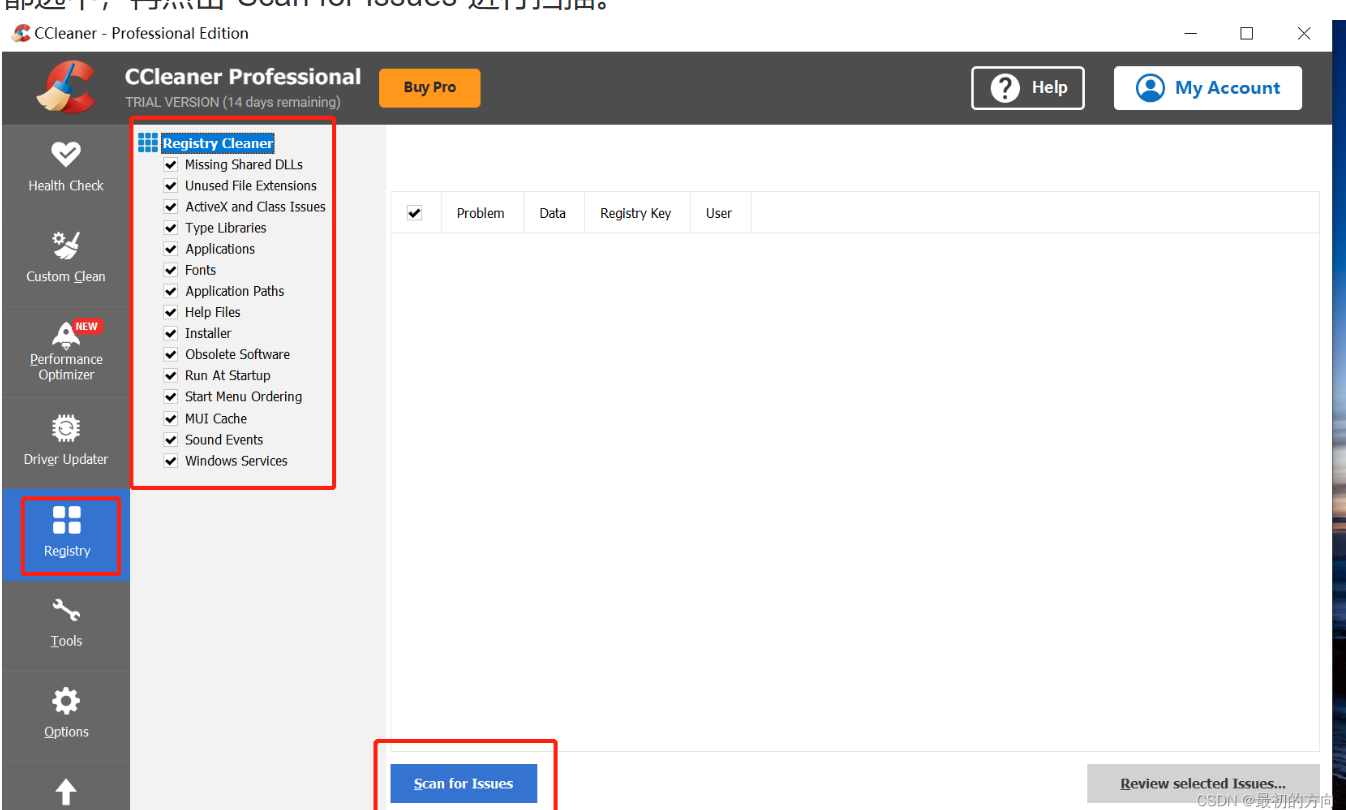This screenshot has height=810, width=1346.
Task: Open the Driver Updater section
Action: [66, 441]
